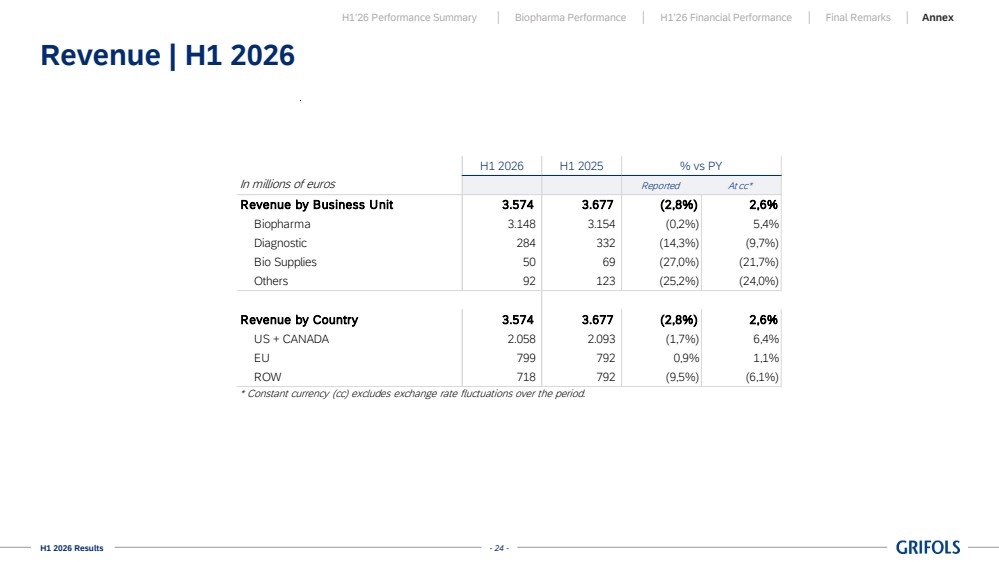Select the US + CANADA row label
Screen dimensions: 999x562
291,339
